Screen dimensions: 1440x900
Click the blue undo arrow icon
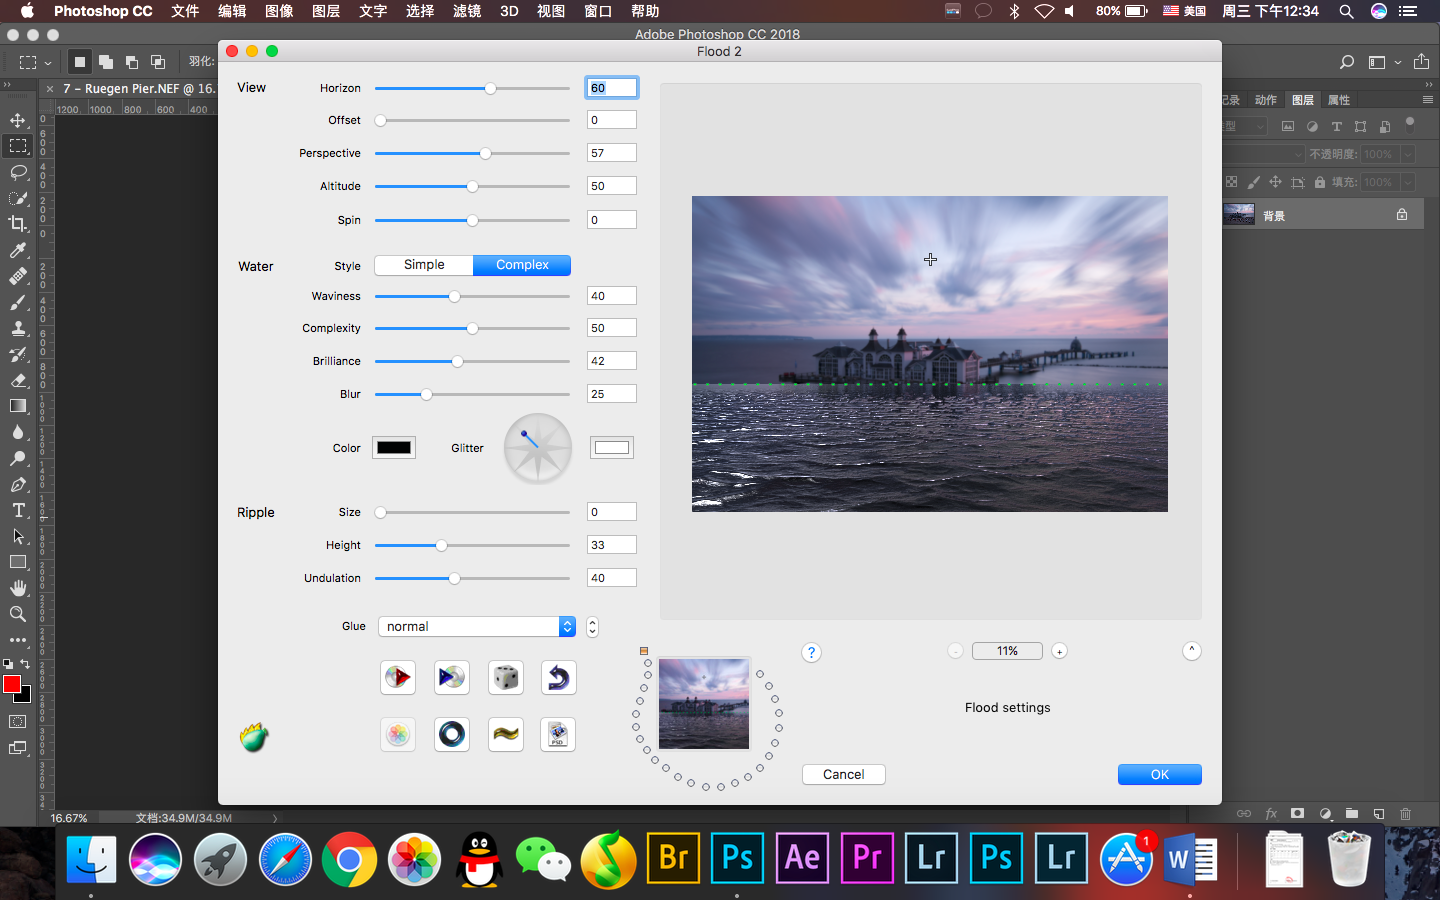tap(558, 678)
